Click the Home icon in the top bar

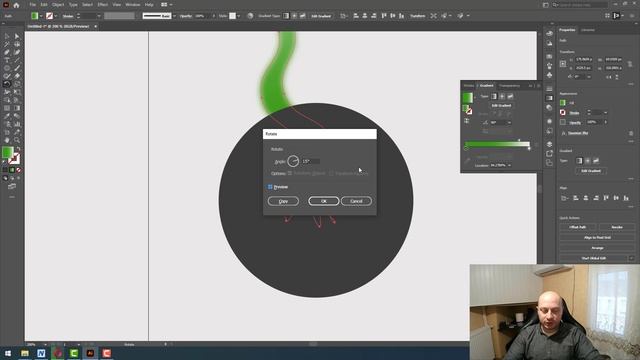pos(16,5)
